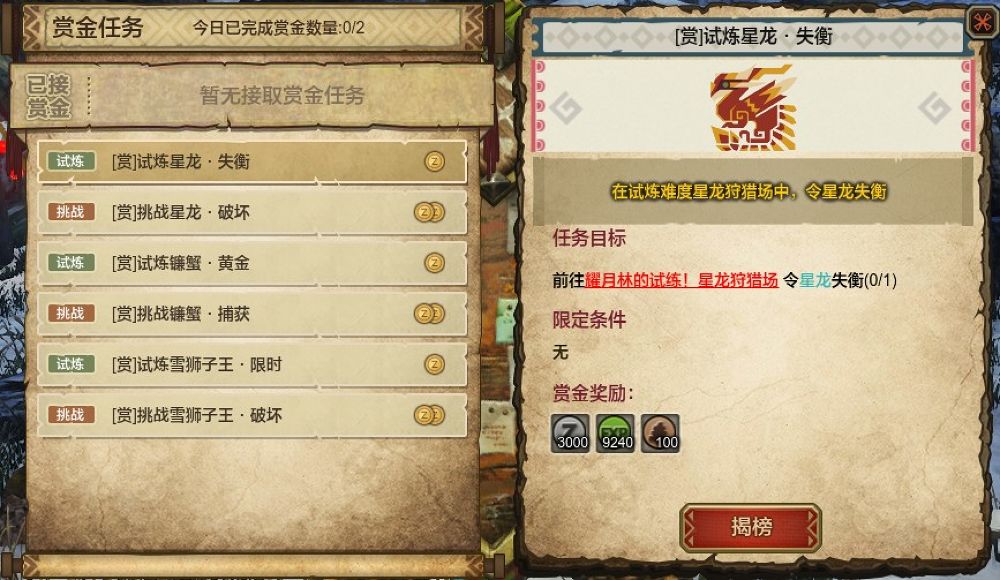Click the zenny 3000 reward icon
This screenshot has height=580, width=1000.
(x=570, y=433)
